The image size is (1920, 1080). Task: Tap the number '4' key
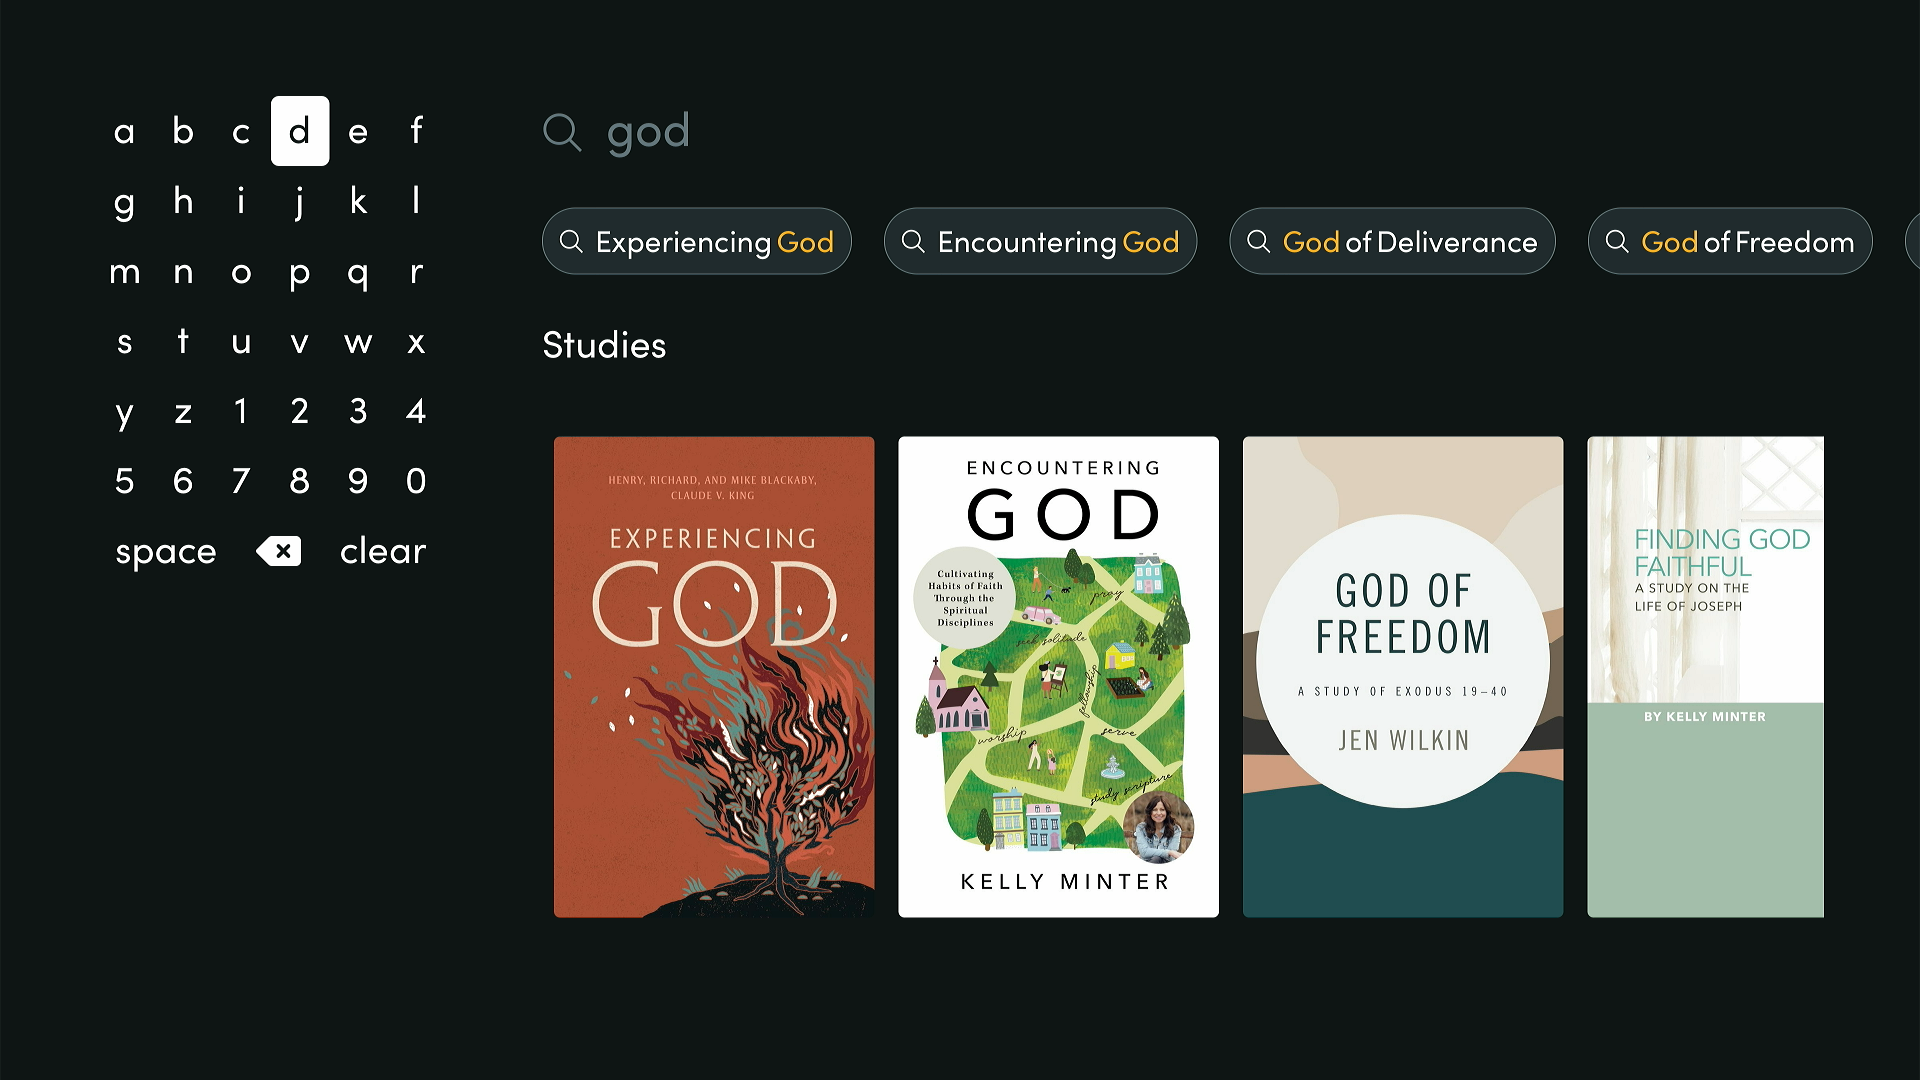click(x=417, y=411)
